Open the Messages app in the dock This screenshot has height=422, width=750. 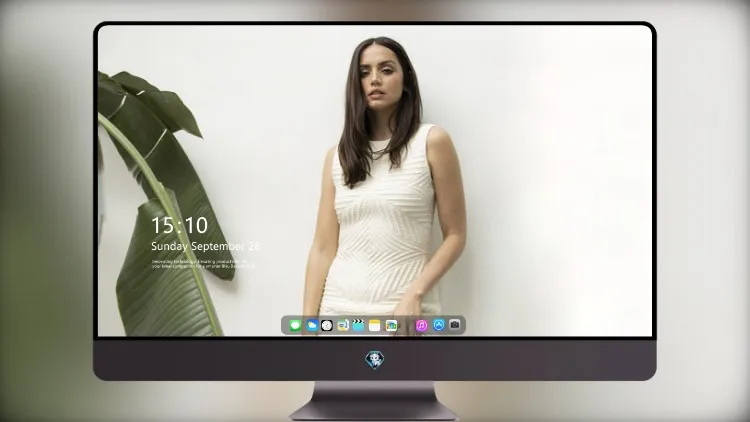(295, 325)
